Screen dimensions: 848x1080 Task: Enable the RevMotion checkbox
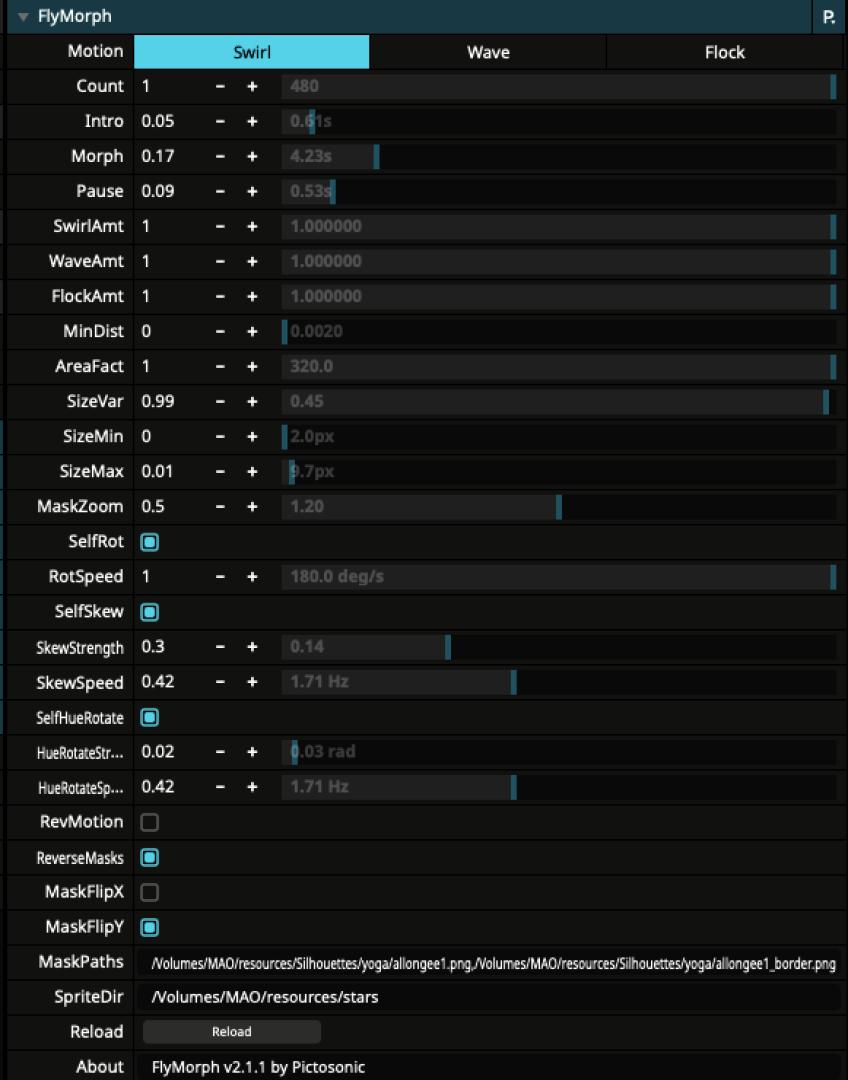click(x=150, y=822)
